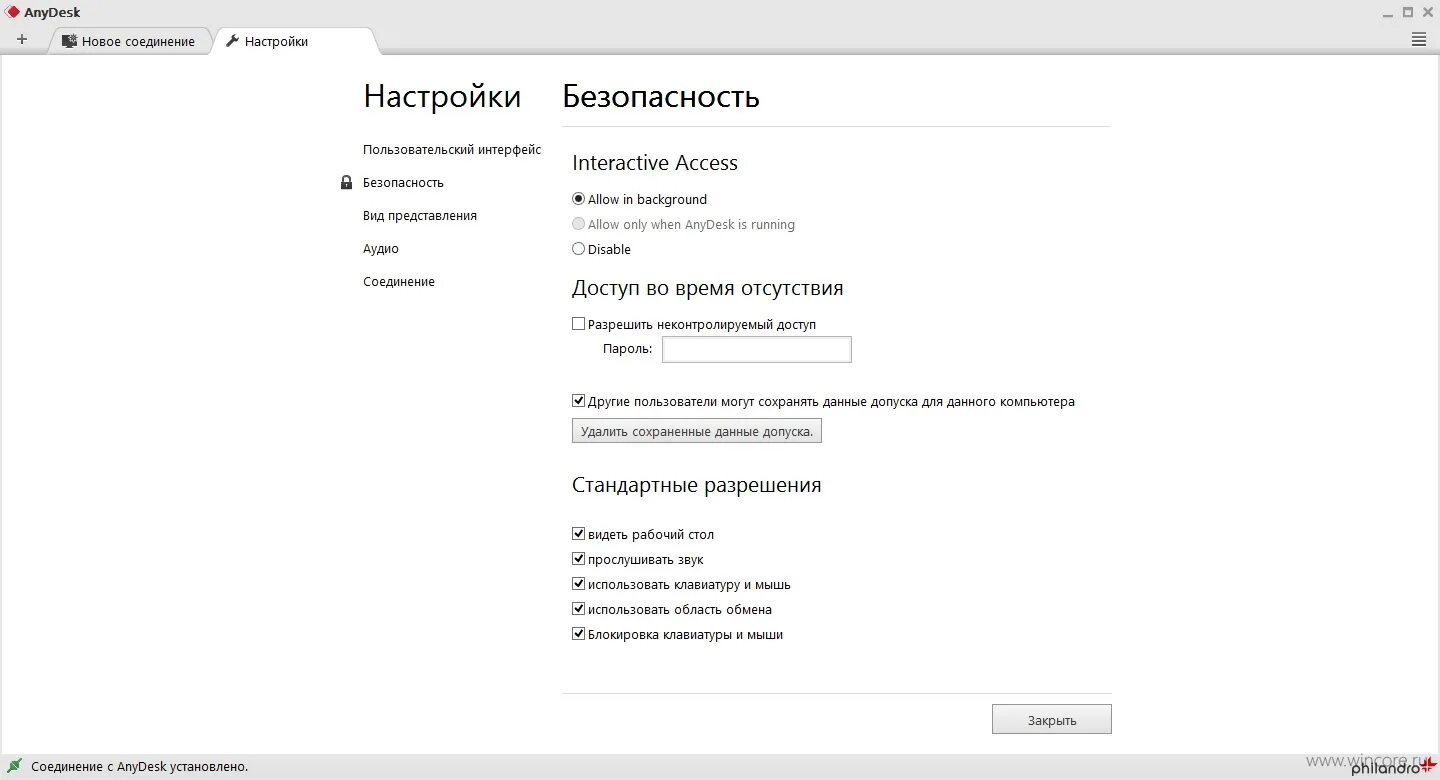Toggle использовать область обмена permission
The height and width of the screenshot is (780, 1440).
tap(578, 608)
